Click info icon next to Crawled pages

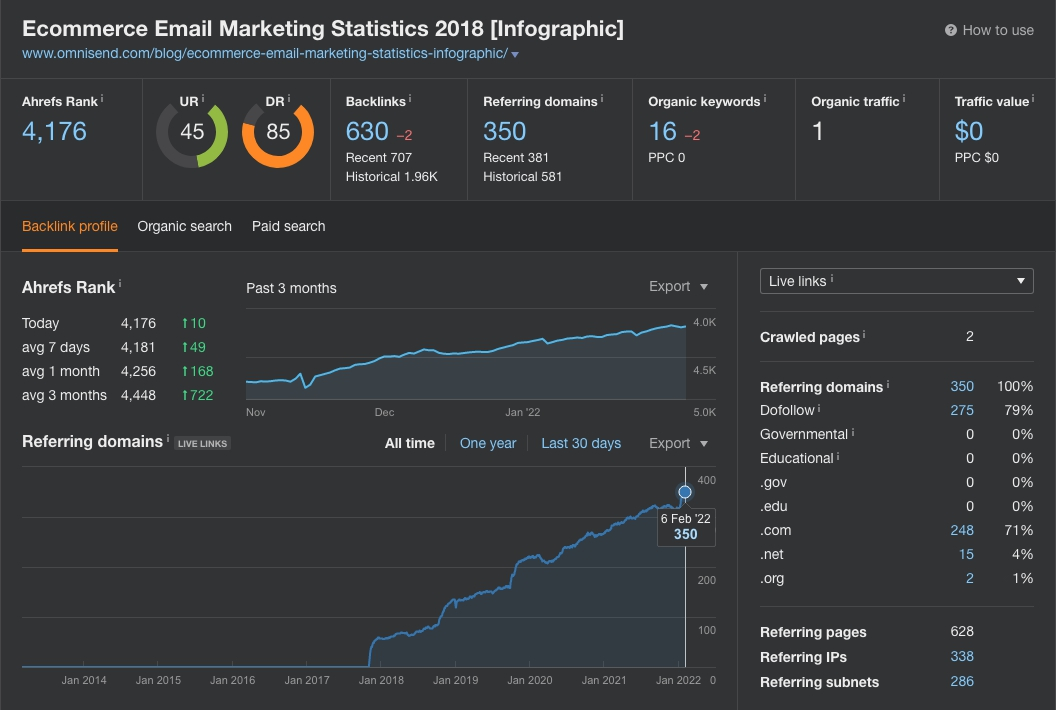pyautogui.click(x=865, y=335)
